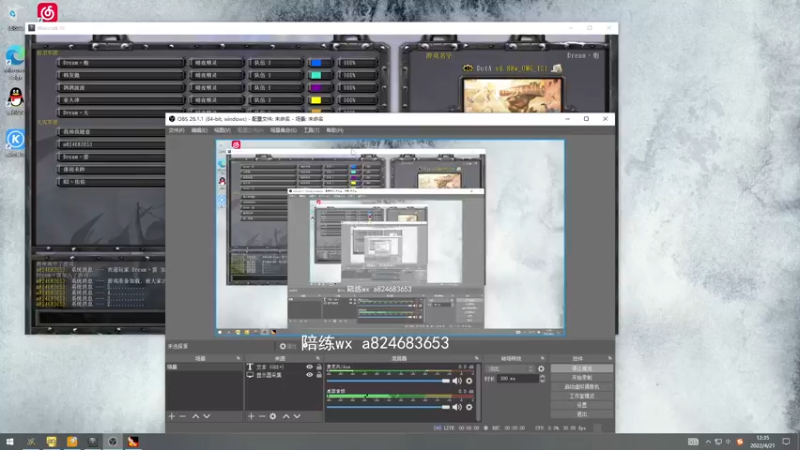Adjust the desktop audio volume slider

388,407
